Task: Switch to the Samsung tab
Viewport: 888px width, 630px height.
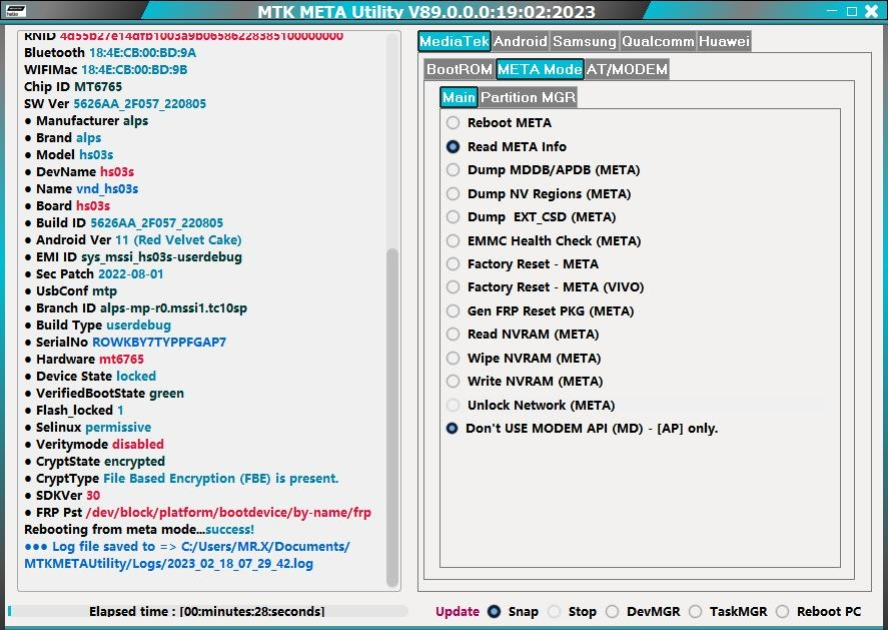Action: click(x=584, y=41)
